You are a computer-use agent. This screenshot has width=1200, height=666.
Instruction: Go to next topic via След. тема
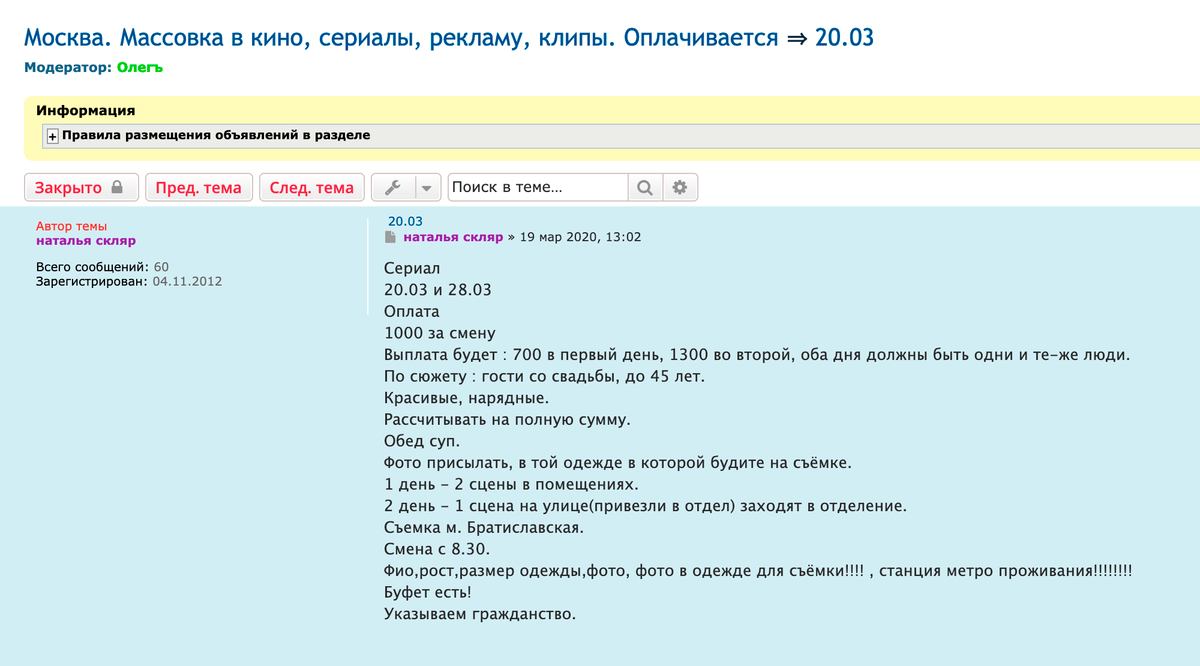point(311,187)
